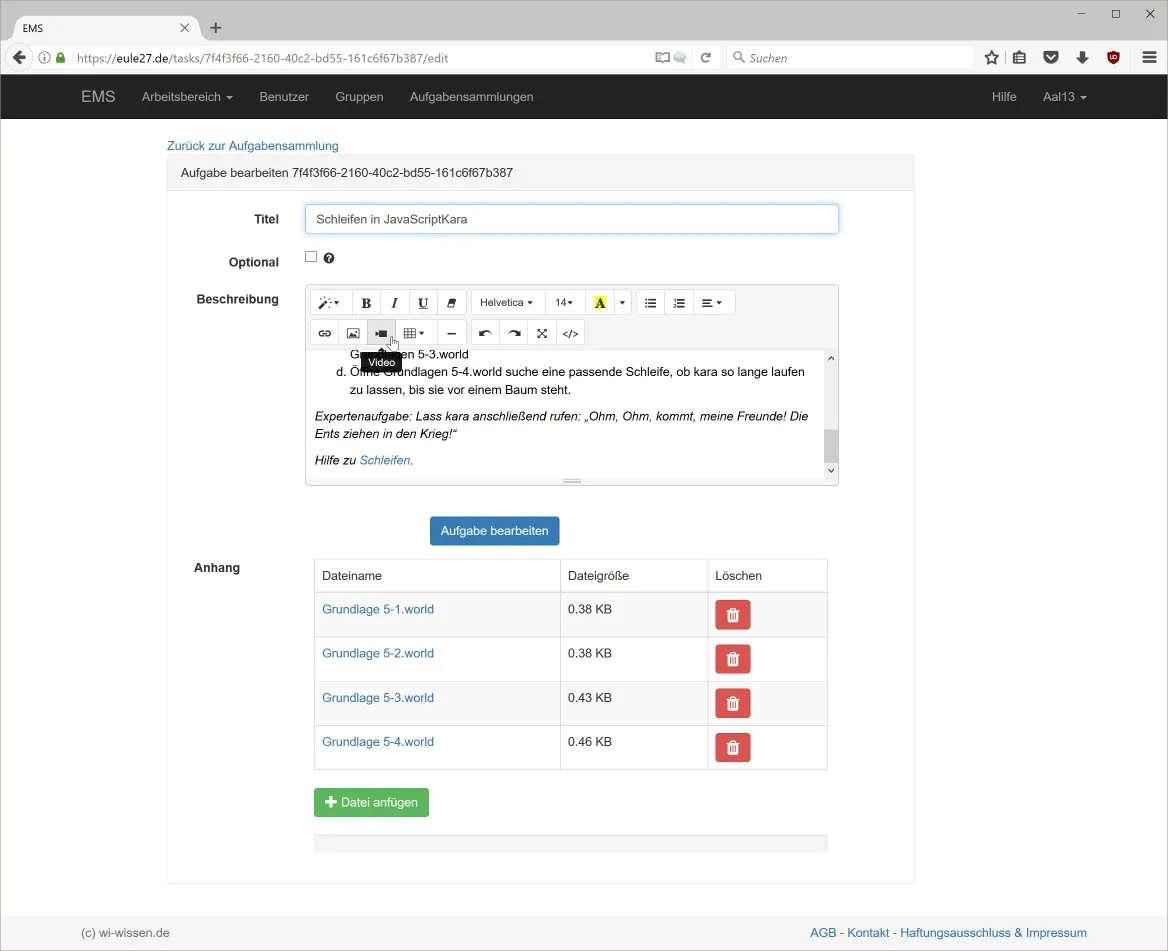Open Aufgabensammlungen in the navbar
This screenshot has width=1168, height=951.
pyautogui.click(x=472, y=97)
